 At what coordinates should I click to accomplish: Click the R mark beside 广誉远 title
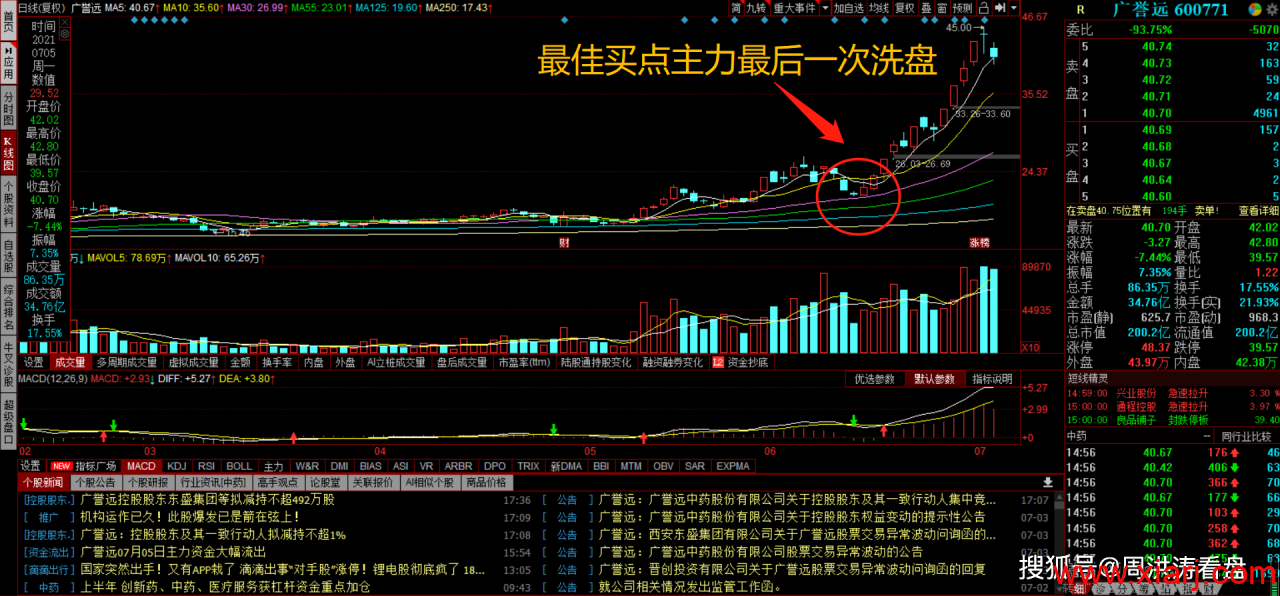[1079, 9]
